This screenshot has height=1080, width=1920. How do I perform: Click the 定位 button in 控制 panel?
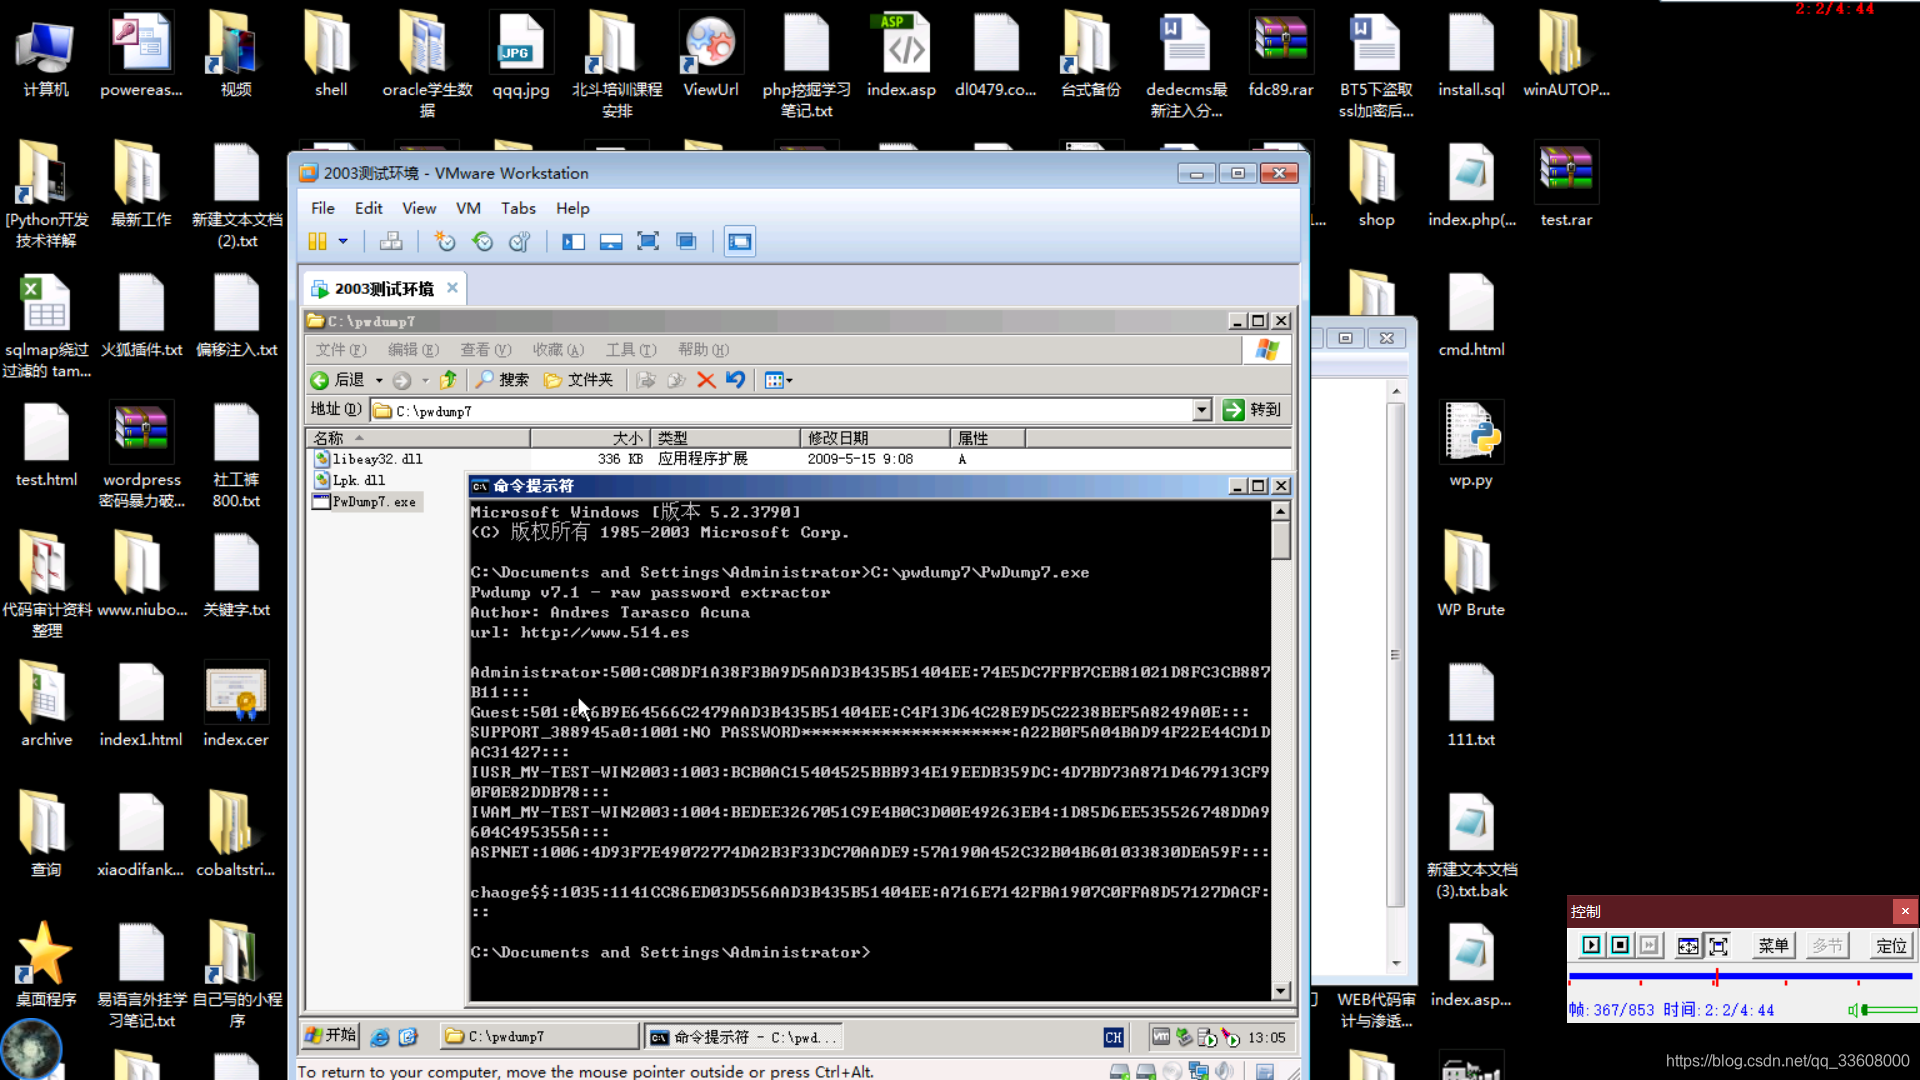(1891, 946)
